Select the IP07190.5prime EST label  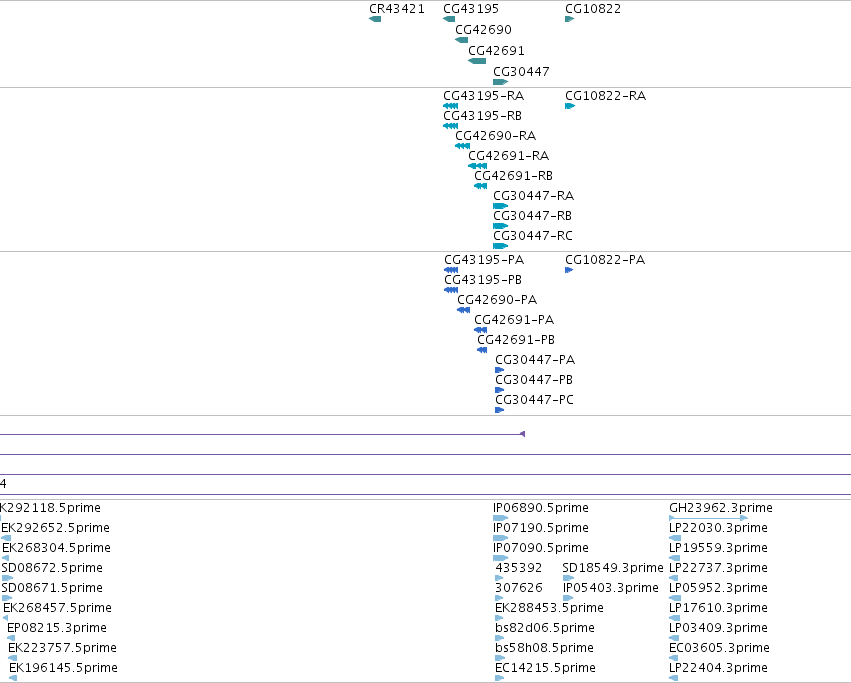point(541,528)
